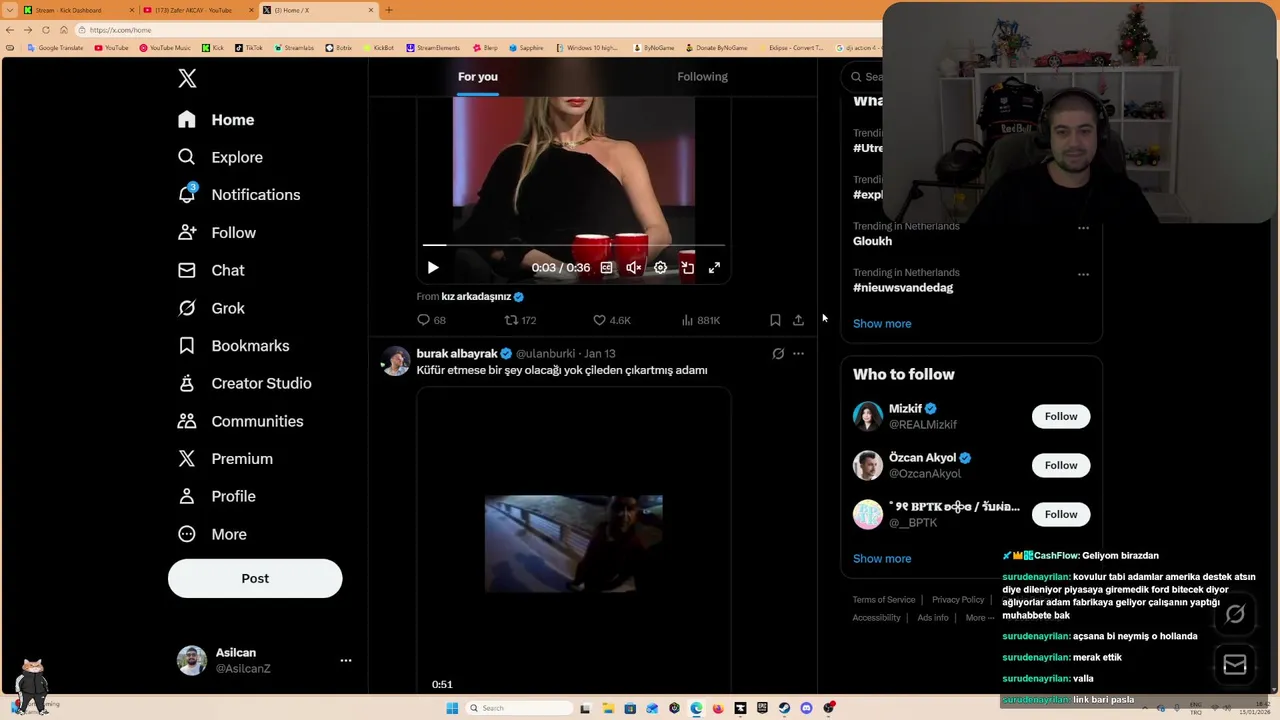This screenshot has width=1280, height=720.
Task: Expand the More menu in the sidebar
Action: (211, 534)
